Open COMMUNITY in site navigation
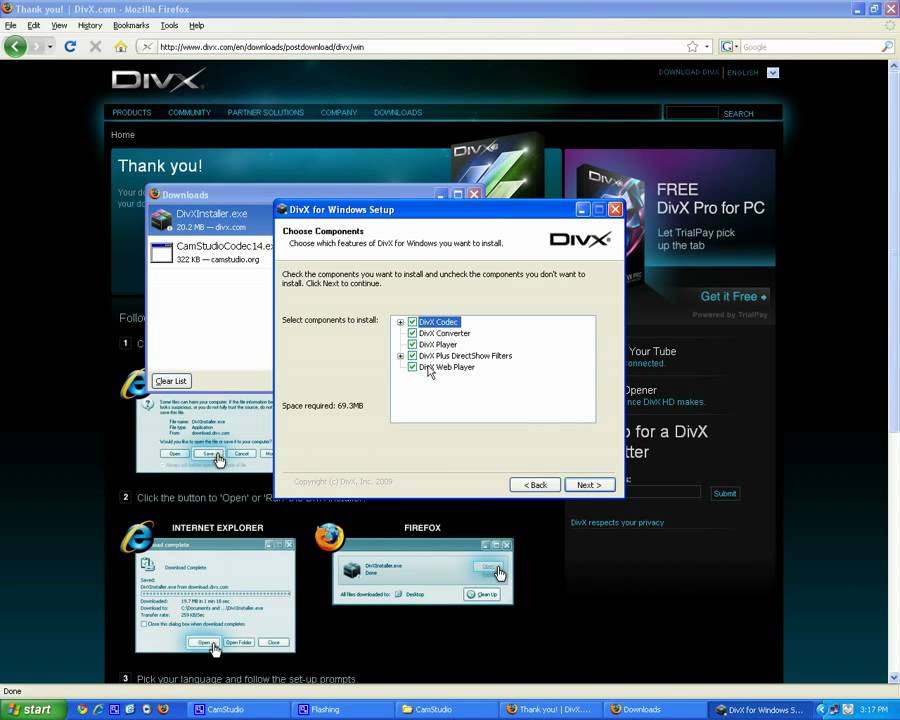 click(189, 113)
